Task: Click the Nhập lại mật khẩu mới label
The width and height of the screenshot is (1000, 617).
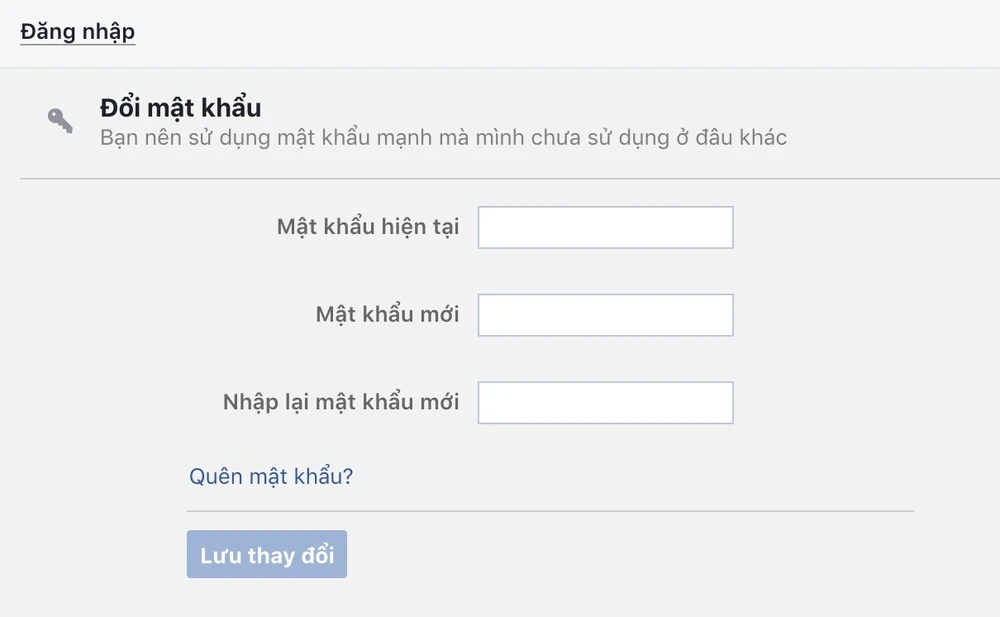Action: pyautogui.click(x=341, y=402)
